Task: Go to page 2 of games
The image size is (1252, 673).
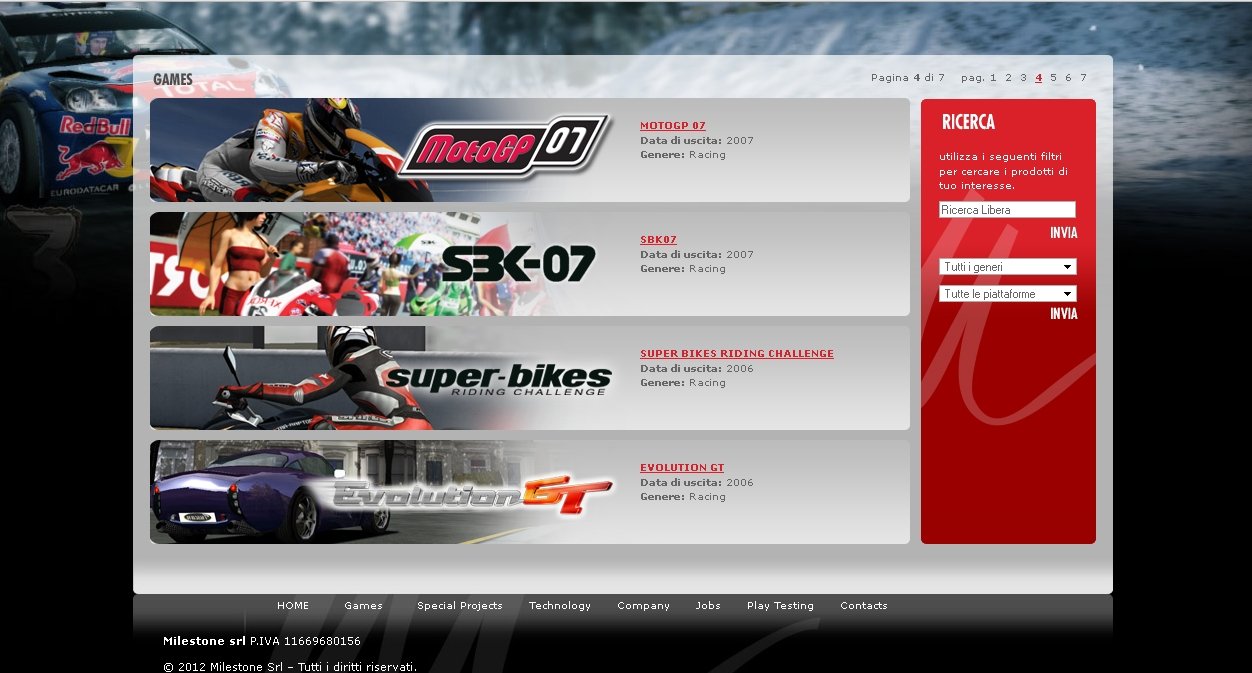Action: click(1008, 78)
